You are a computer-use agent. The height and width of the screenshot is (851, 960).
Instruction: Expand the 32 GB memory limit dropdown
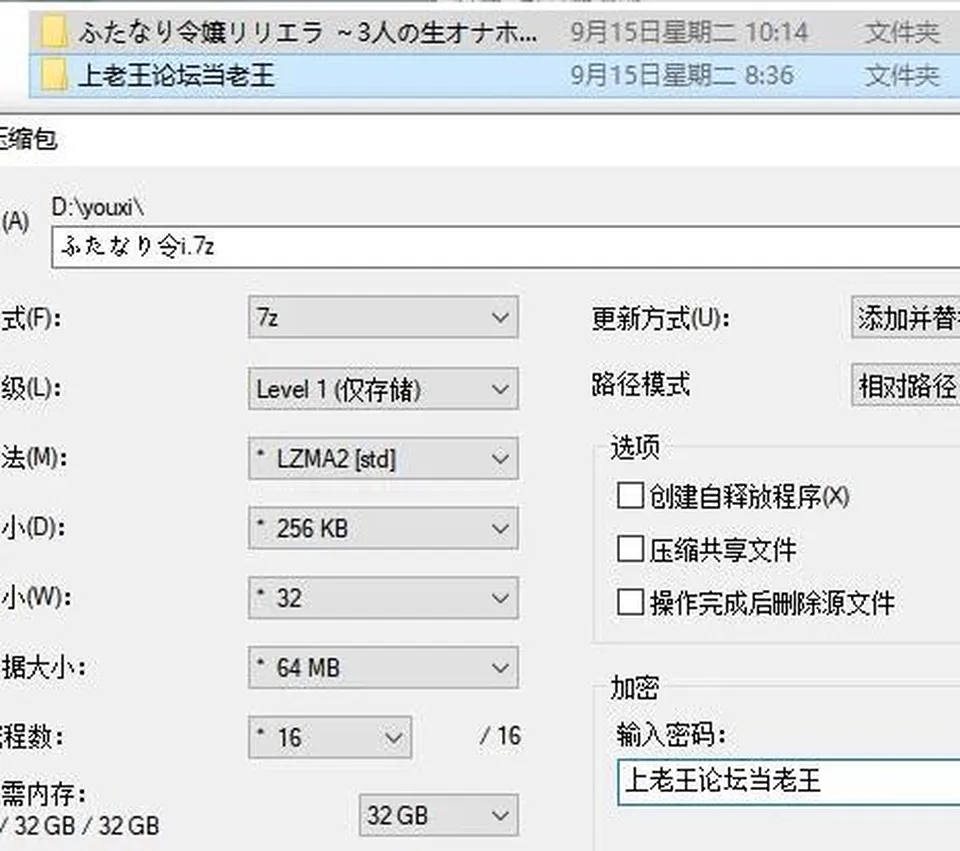coord(438,815)
